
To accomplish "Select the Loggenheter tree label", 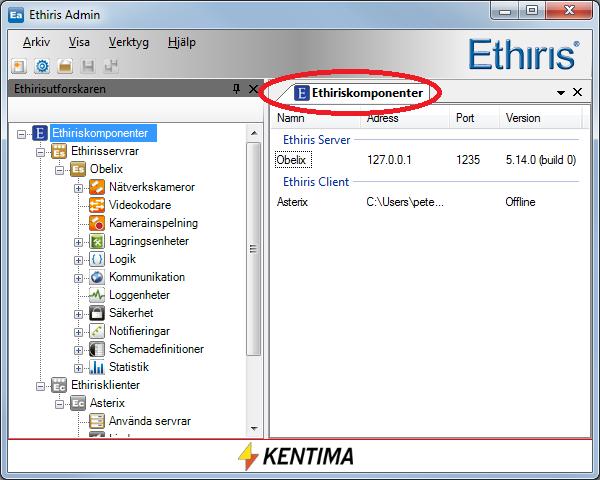I will coord(139,295).
